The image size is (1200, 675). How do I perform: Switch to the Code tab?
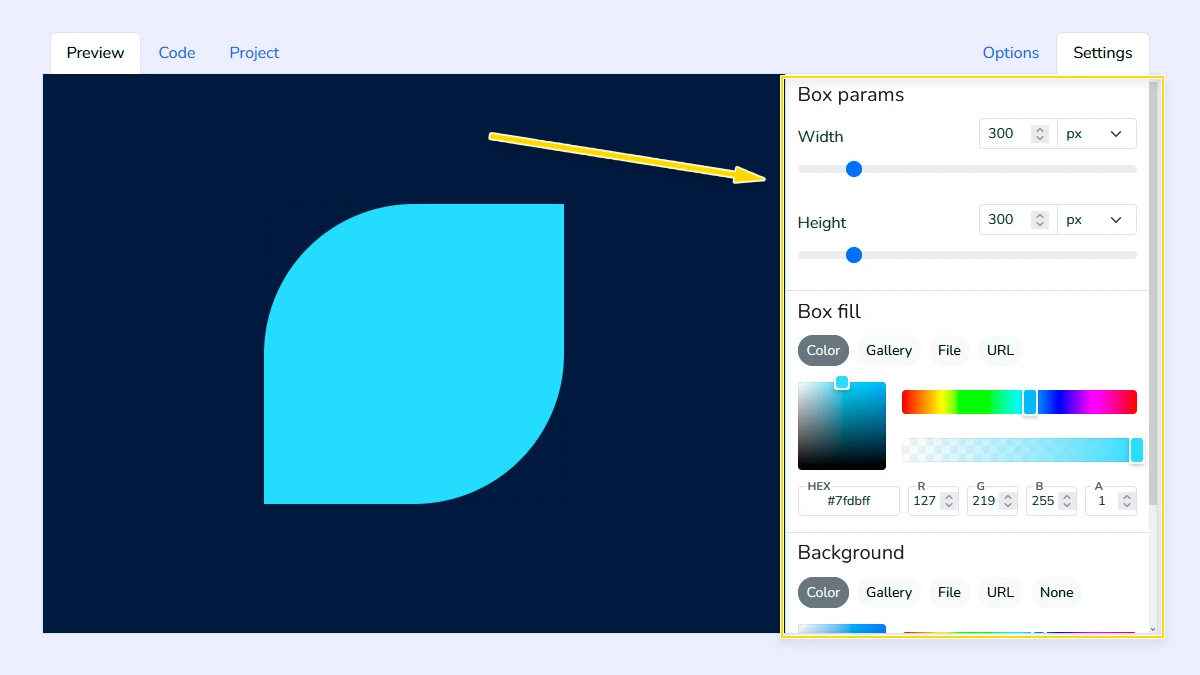(x=177, y=52)
